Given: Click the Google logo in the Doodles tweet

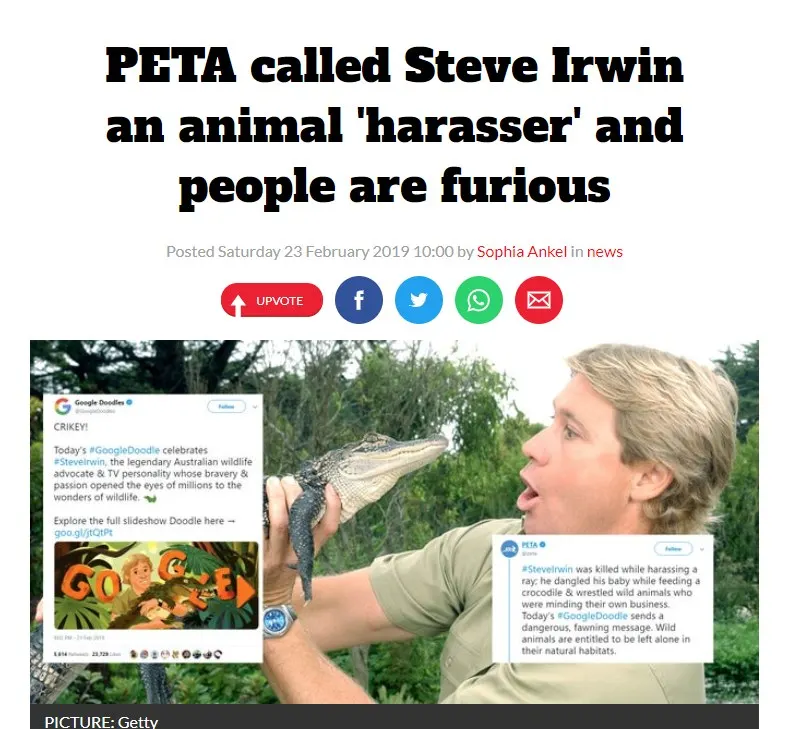Looking at the screenshot, I should click(x=62, y=406).
